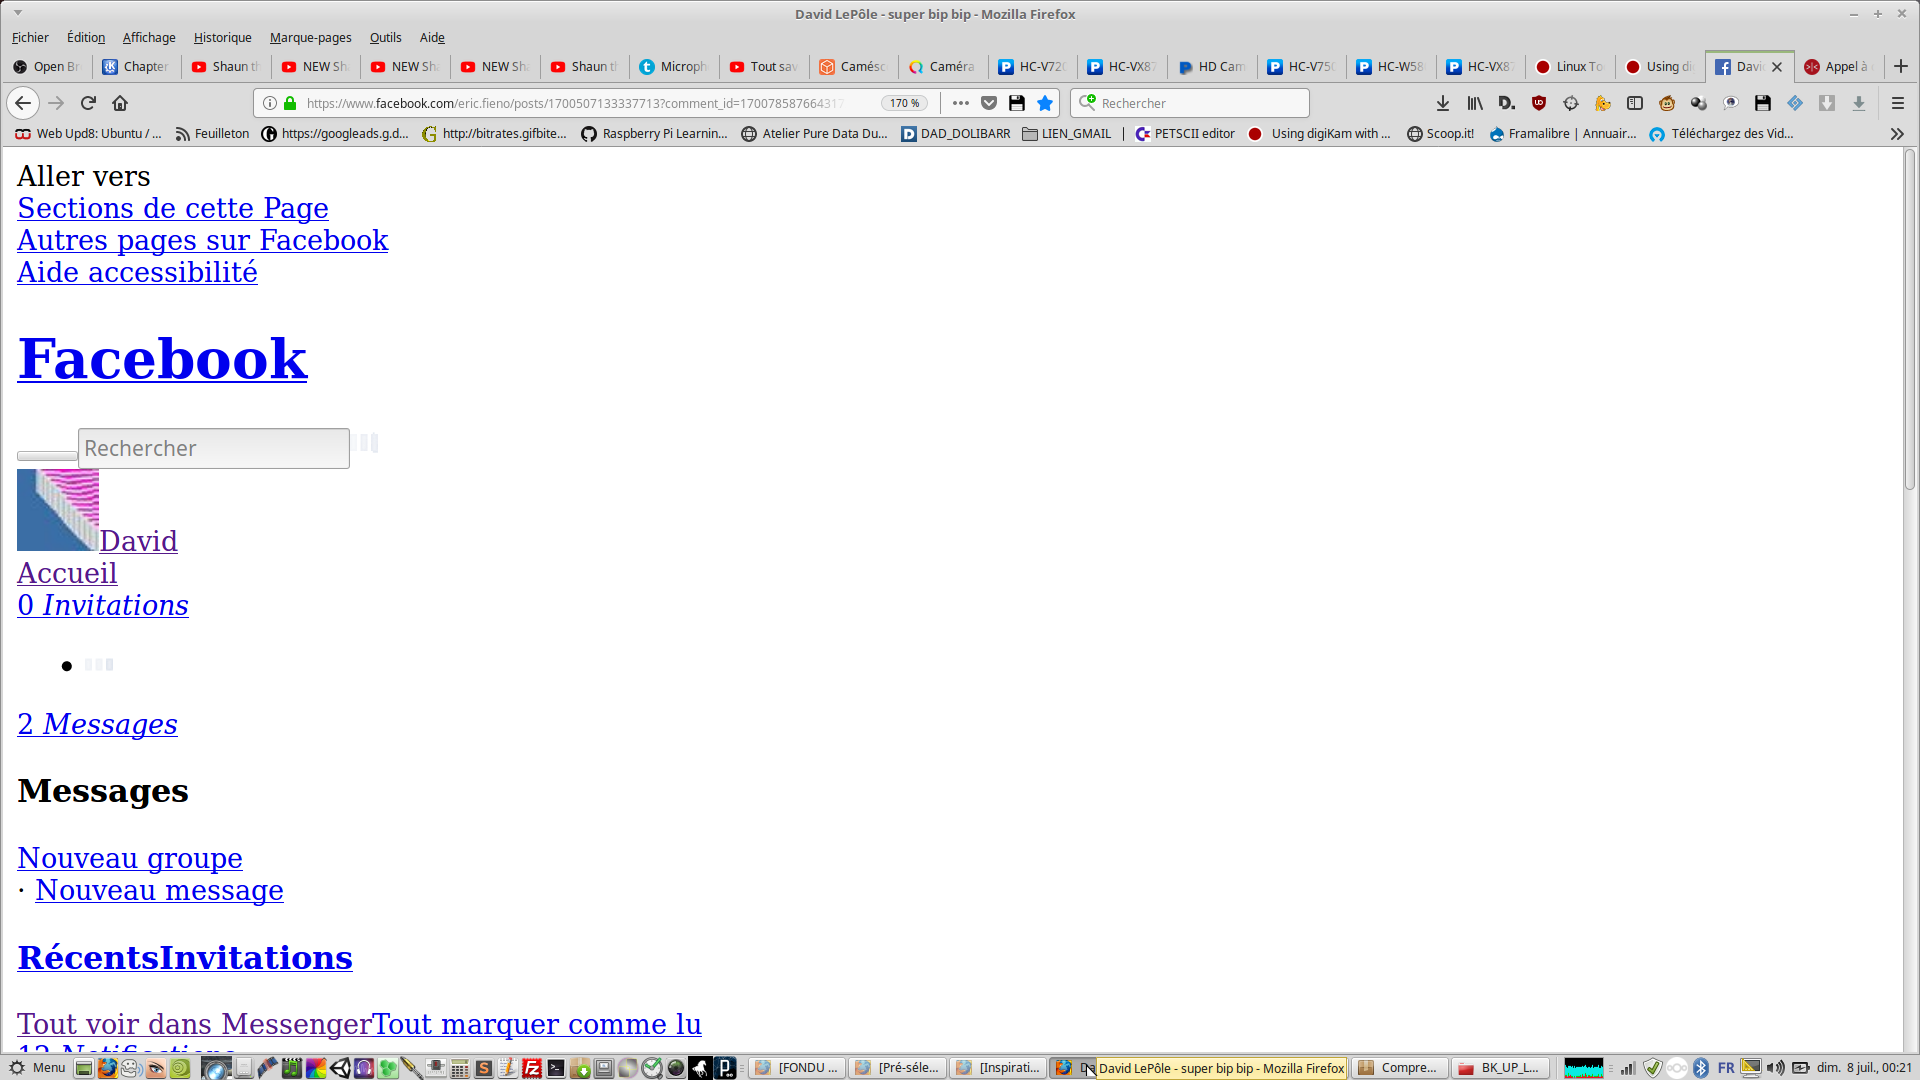Open the Marque-pages menu
The image size is (1920, 1080).
click(x=310, y=37)
